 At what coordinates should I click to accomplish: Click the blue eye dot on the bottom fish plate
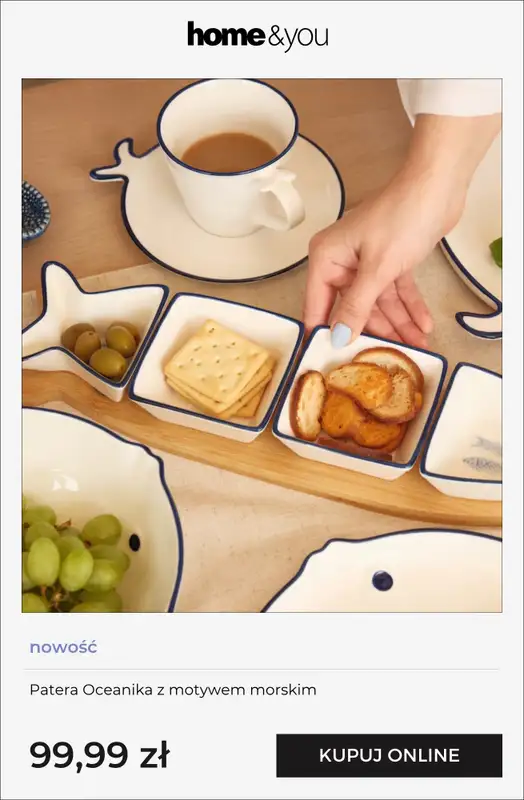click(x=382, y=581)
